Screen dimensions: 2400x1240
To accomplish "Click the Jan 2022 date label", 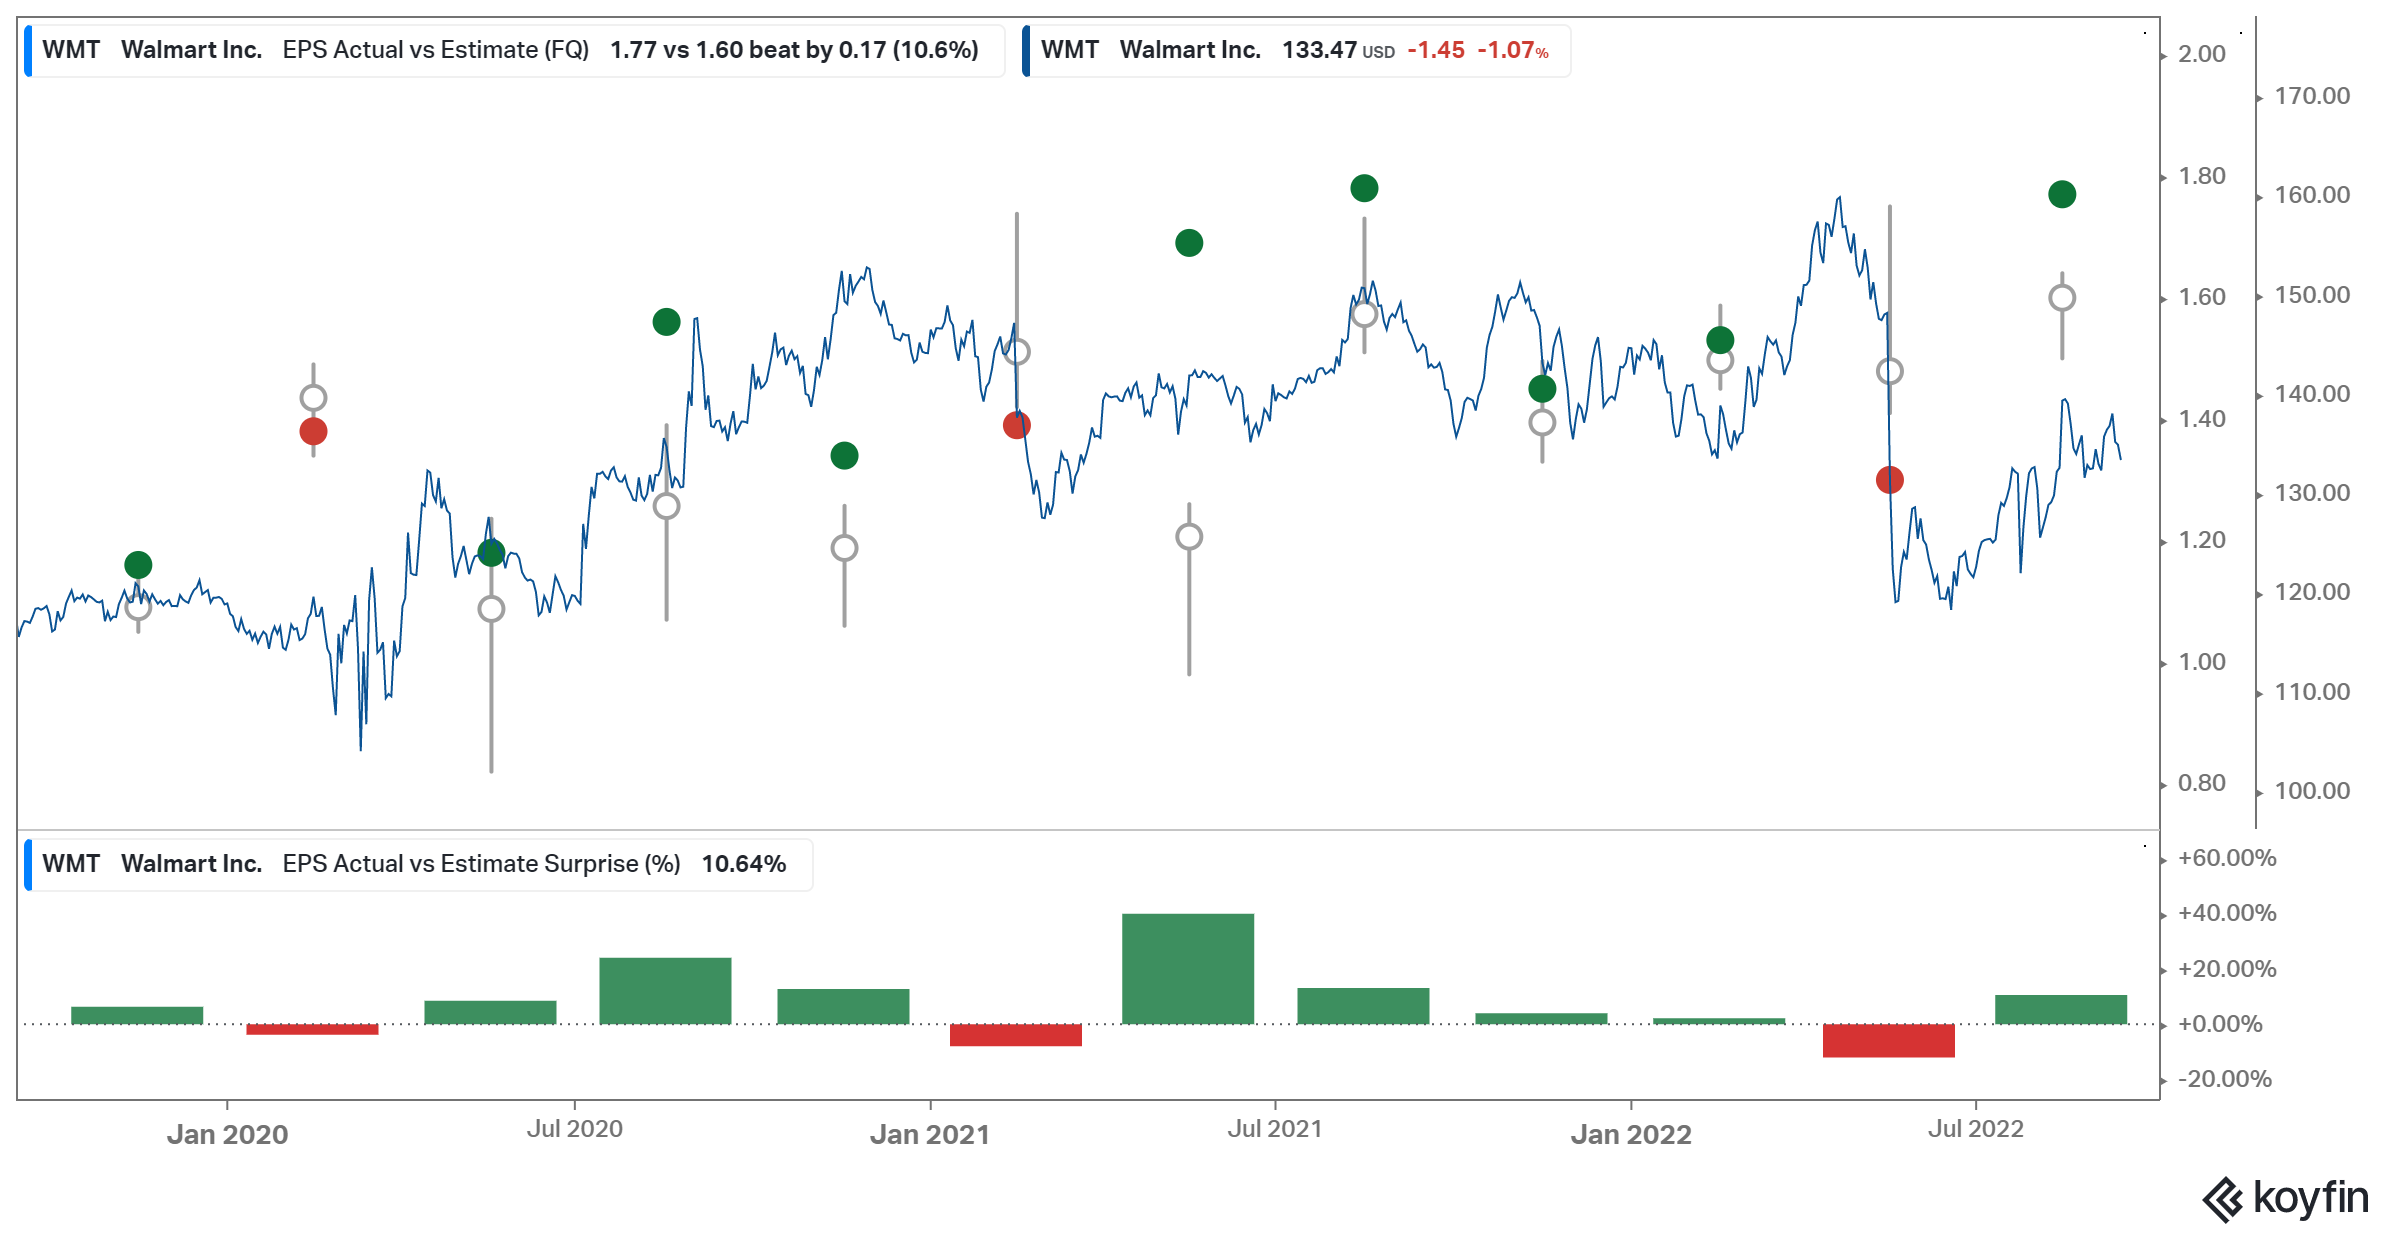I will 1631,1134.
